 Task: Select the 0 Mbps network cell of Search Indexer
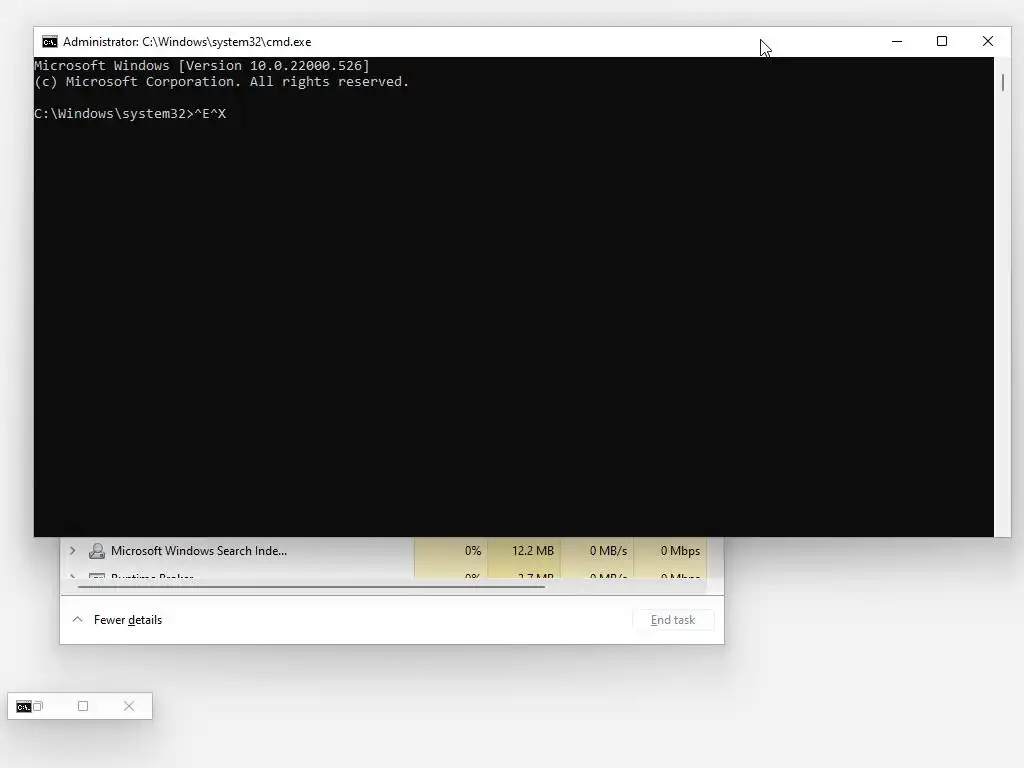pos(670,551)
